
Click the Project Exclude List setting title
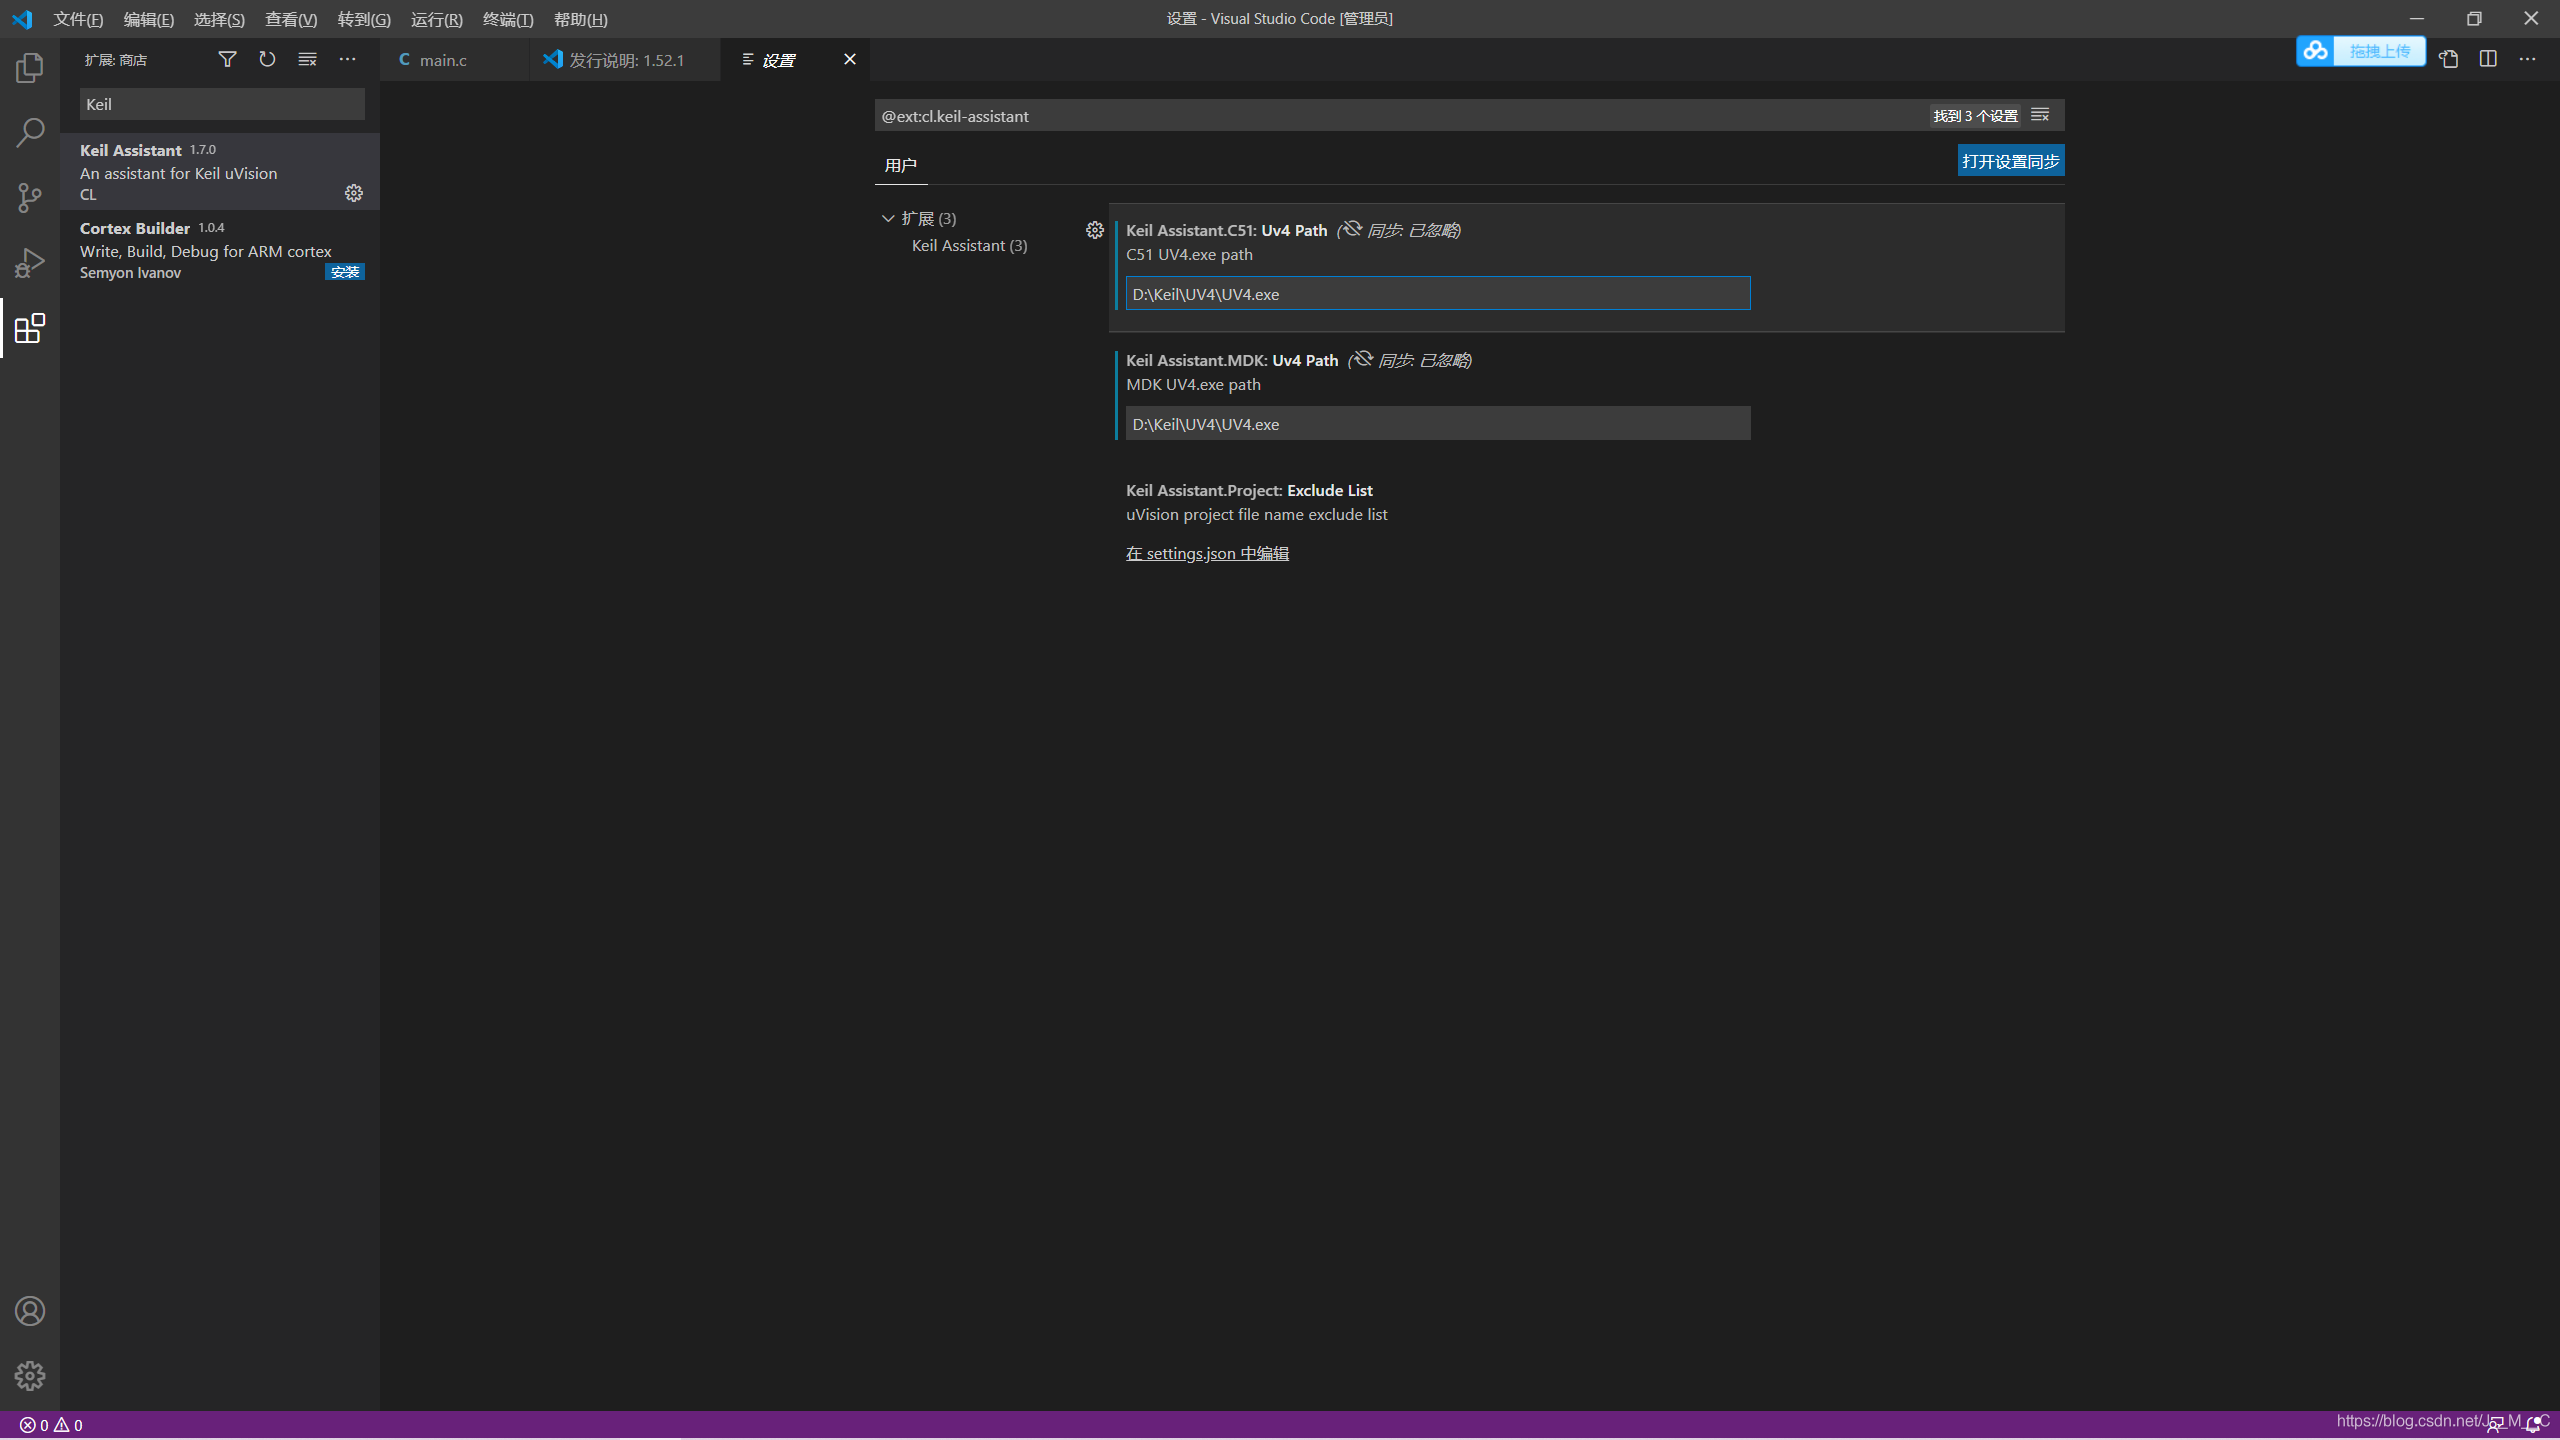[1249, 490]
